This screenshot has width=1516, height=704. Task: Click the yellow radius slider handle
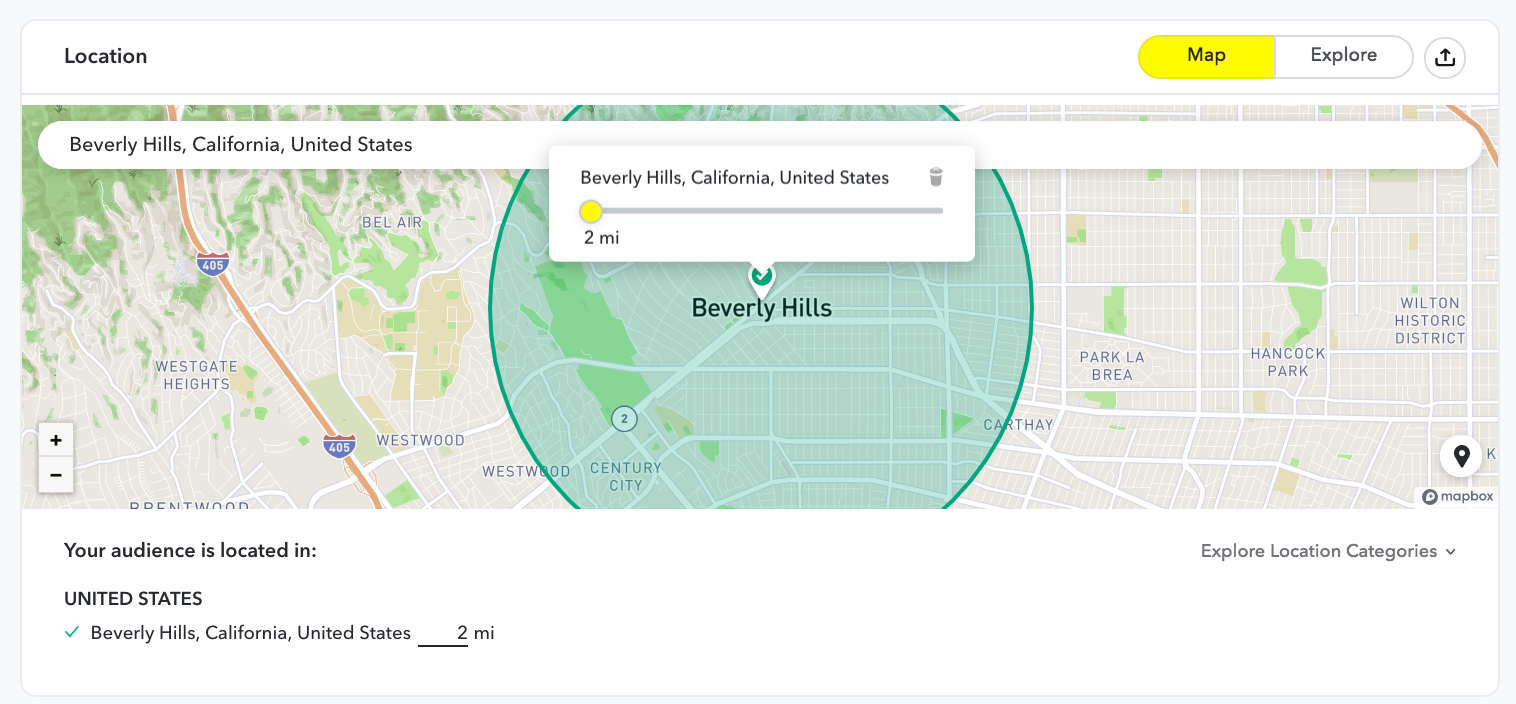591,211
